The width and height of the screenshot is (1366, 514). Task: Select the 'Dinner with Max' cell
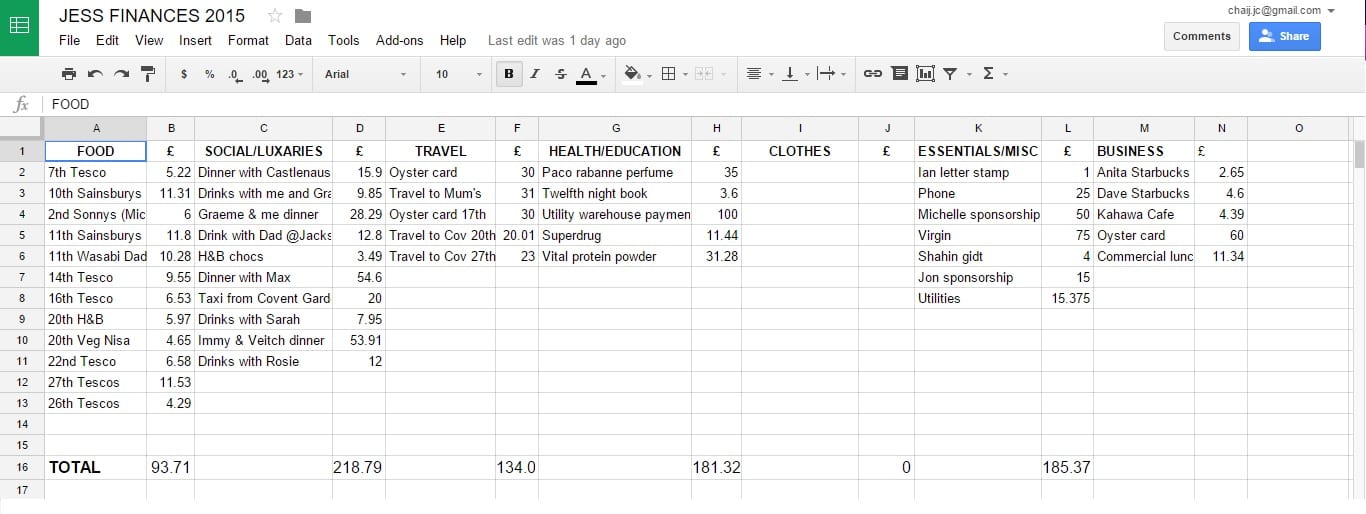pos(263,277)
